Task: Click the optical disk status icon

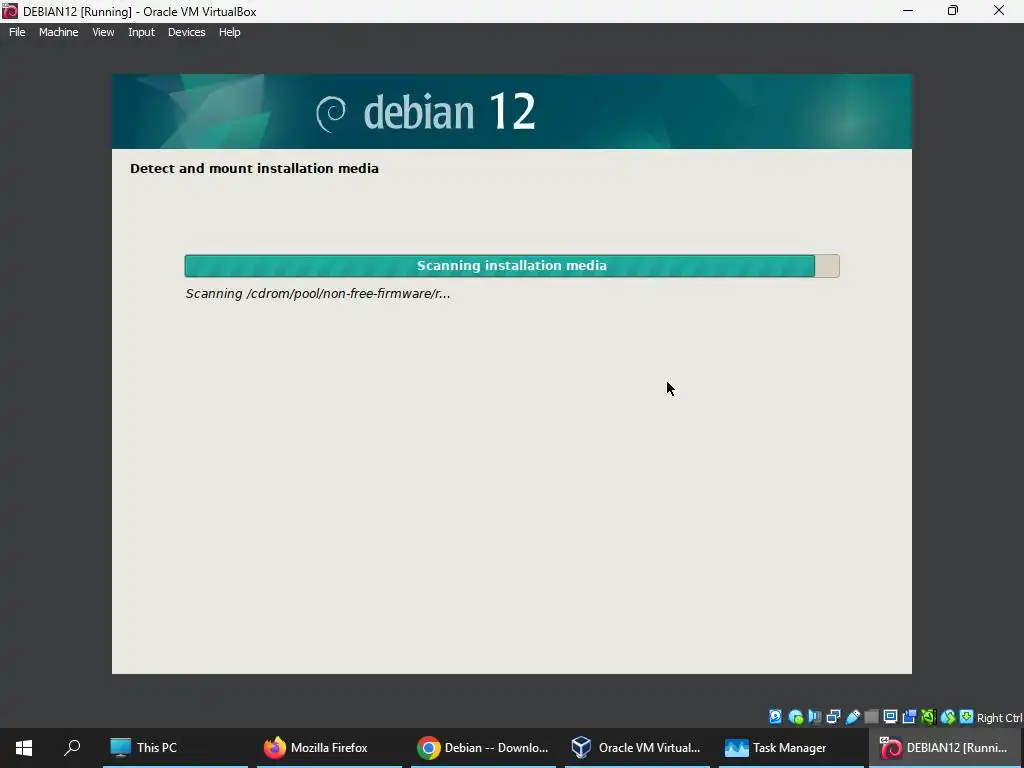Action: pyautogui.click(x=795, y=717)
